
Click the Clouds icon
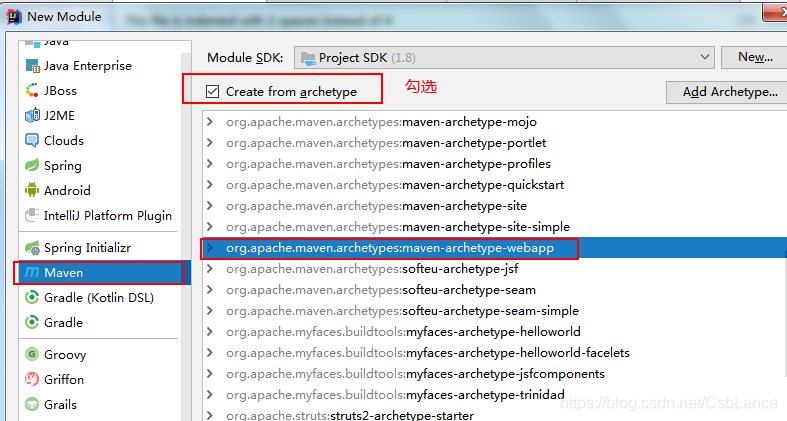[x=32, y=141]
